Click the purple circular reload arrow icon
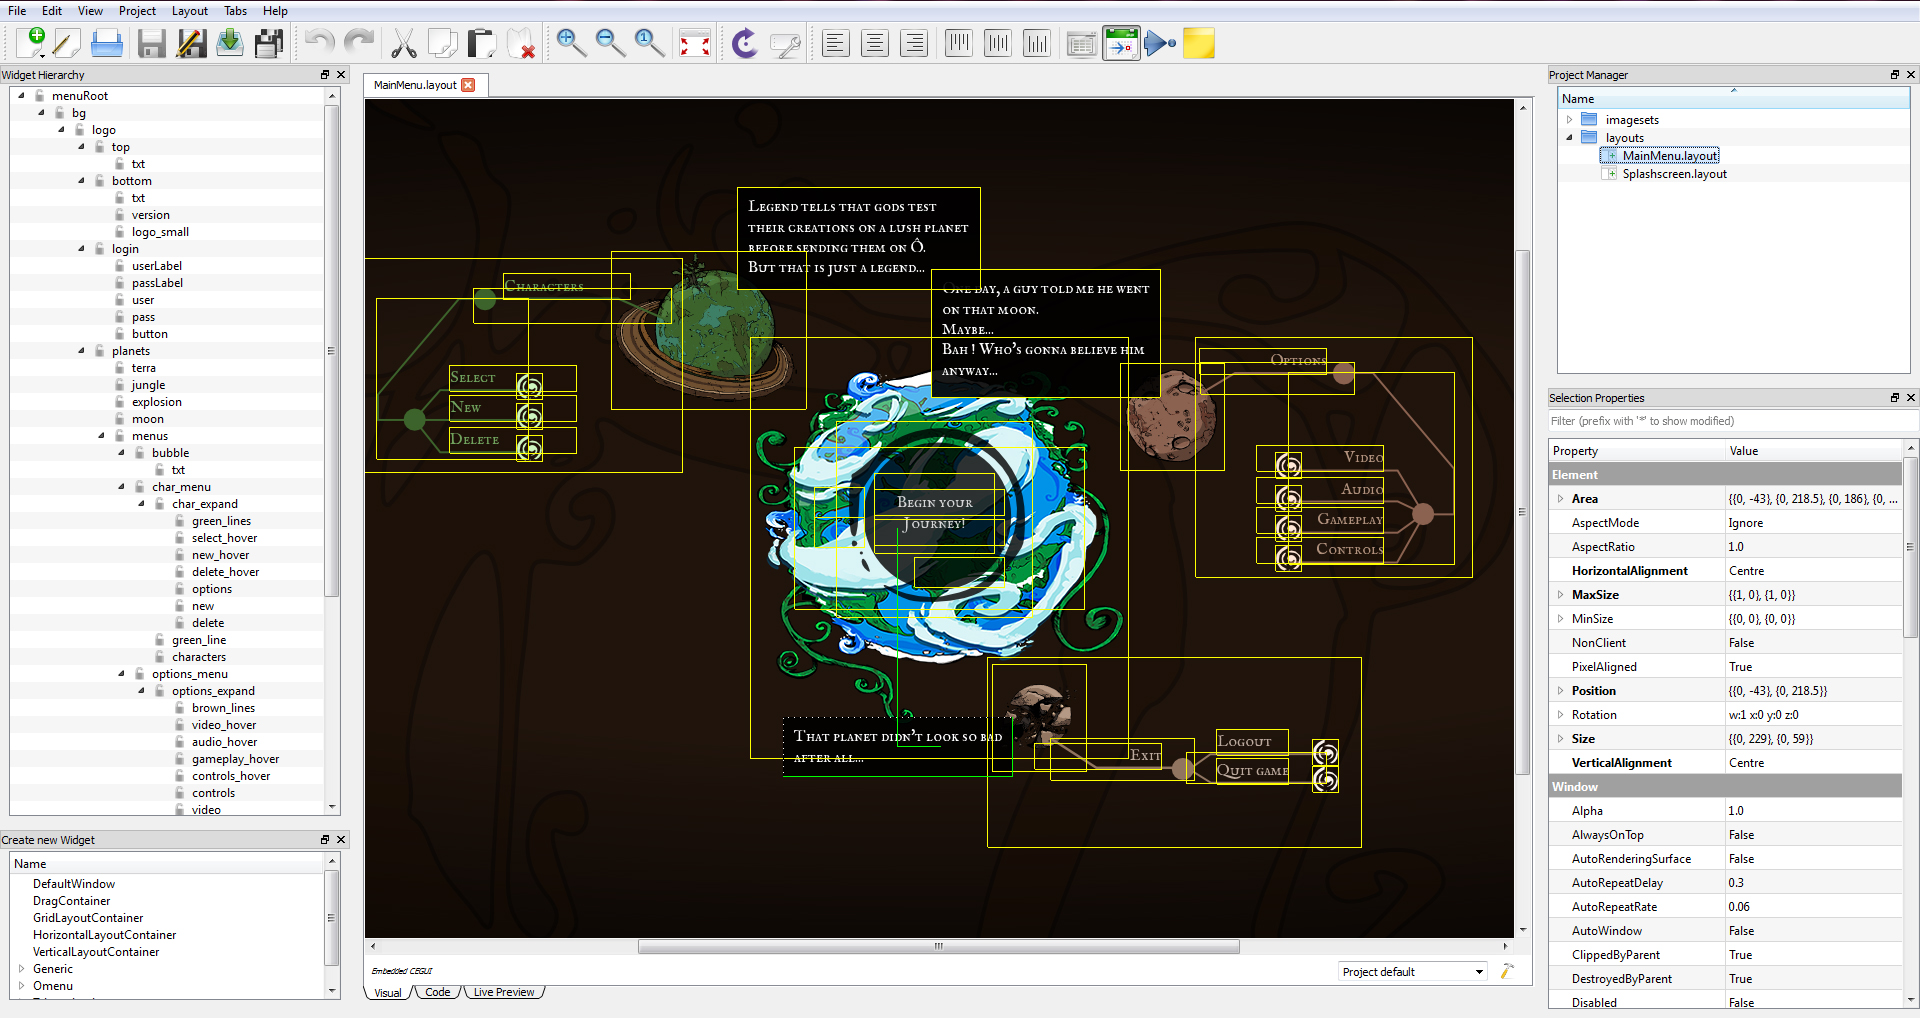1920x1018 pixels. click(744, 43)
